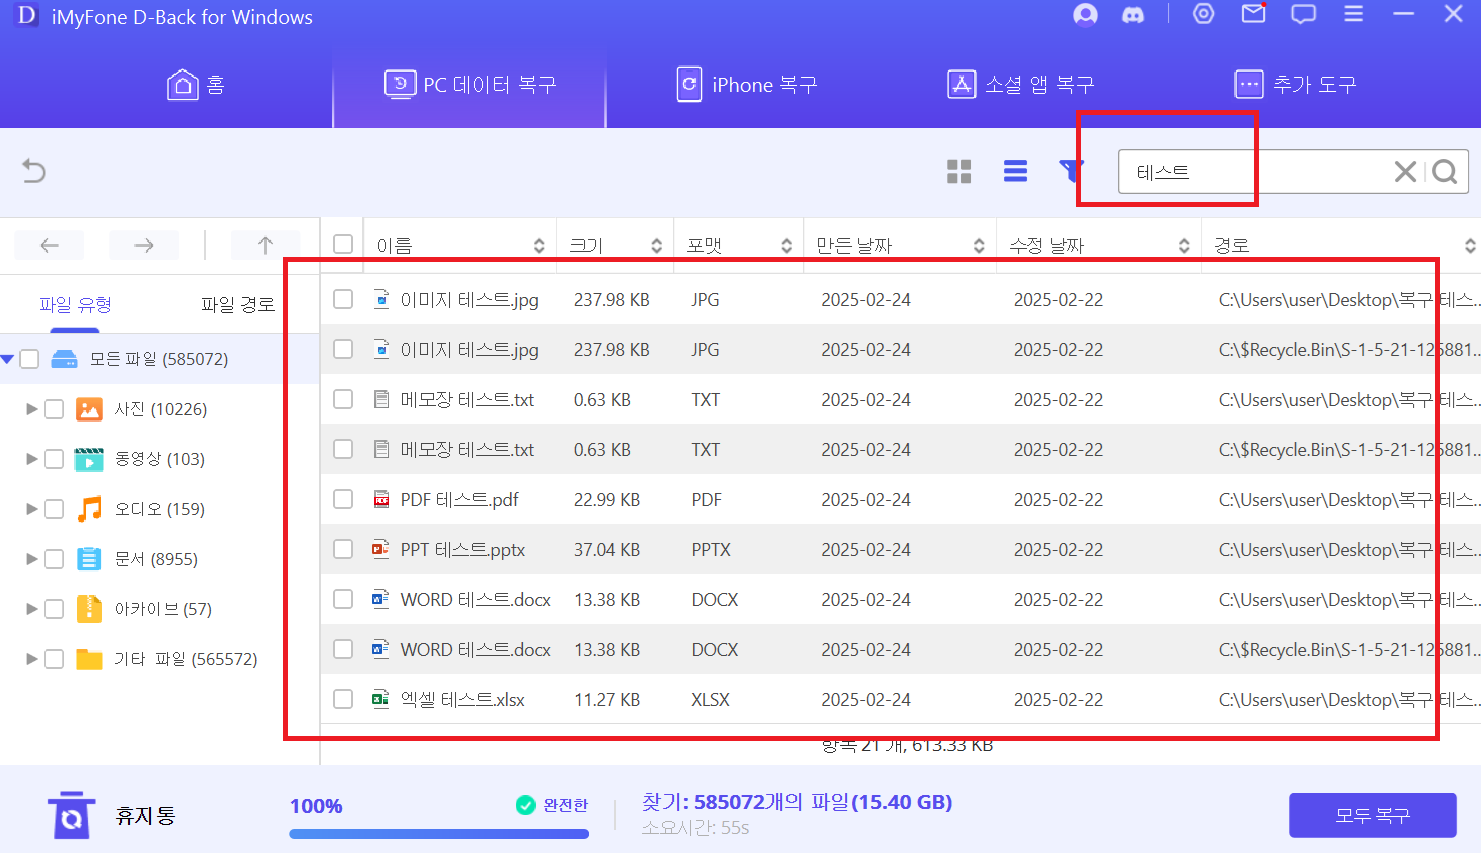Click the undo back arrow icon
The width and height of the screenshot is (1481, 853).
click(34, 171)
